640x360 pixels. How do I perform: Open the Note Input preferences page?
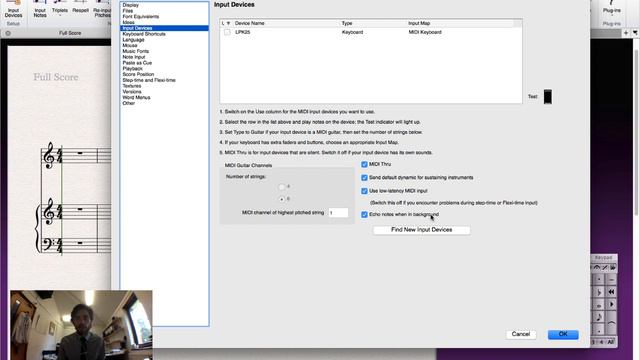134,57
